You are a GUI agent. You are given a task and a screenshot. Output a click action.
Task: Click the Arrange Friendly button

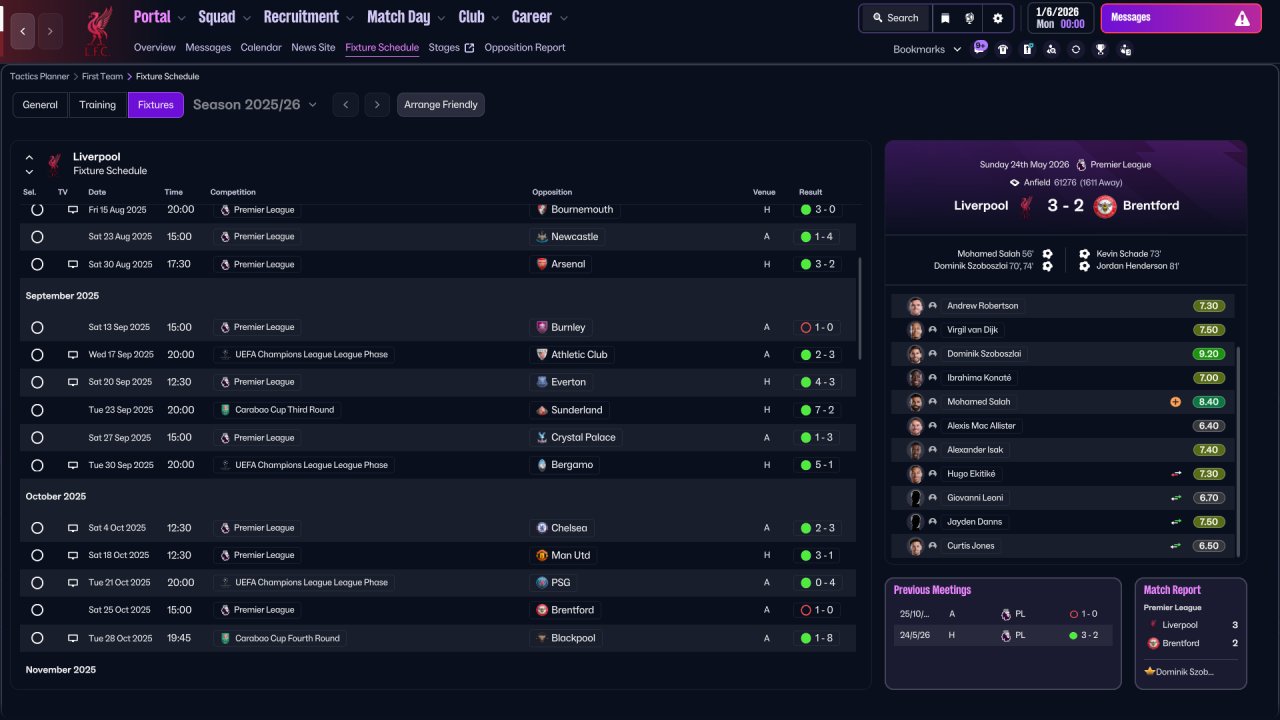click(x=441, y=105)
